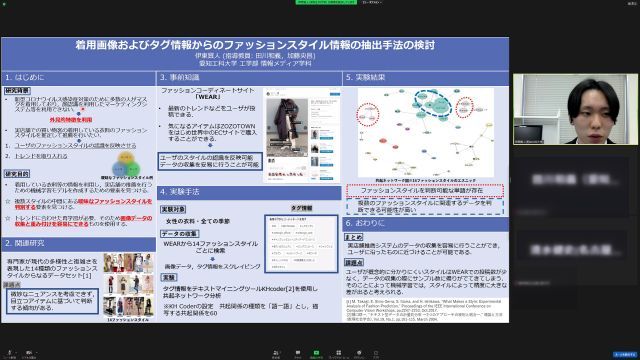Screen dimensions: 640x360
Task: Click the WEAR site screenshot in poster
Action: click(x=302, y=135)
